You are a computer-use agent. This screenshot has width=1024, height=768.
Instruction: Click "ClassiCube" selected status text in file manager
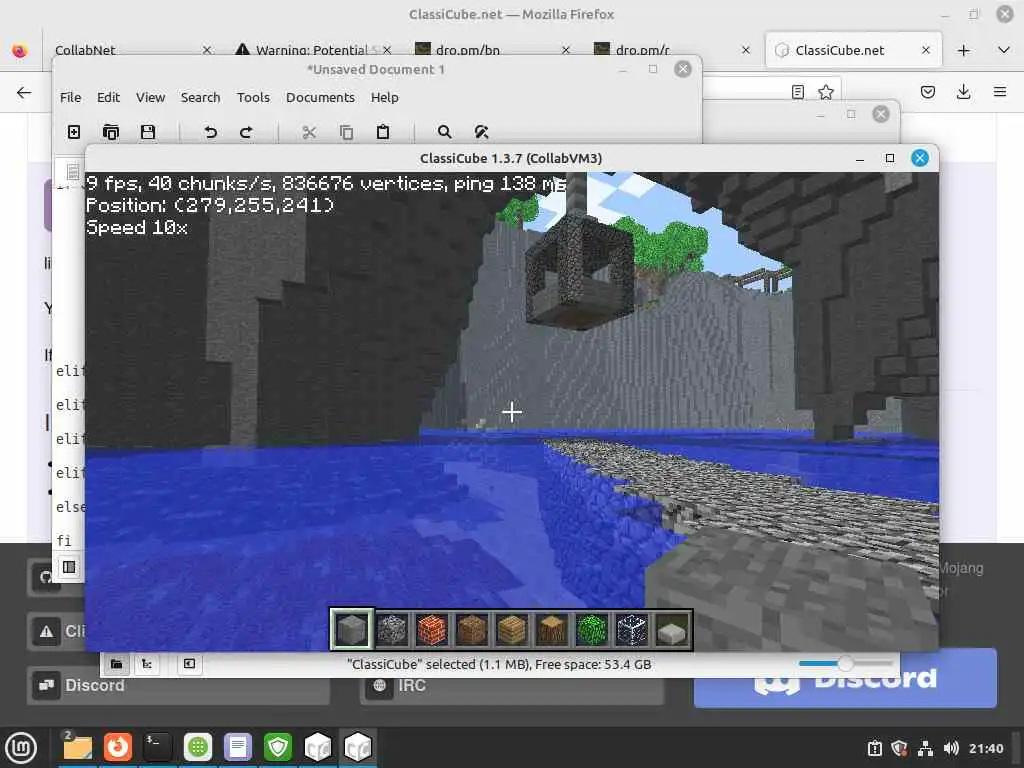point(499,664)
